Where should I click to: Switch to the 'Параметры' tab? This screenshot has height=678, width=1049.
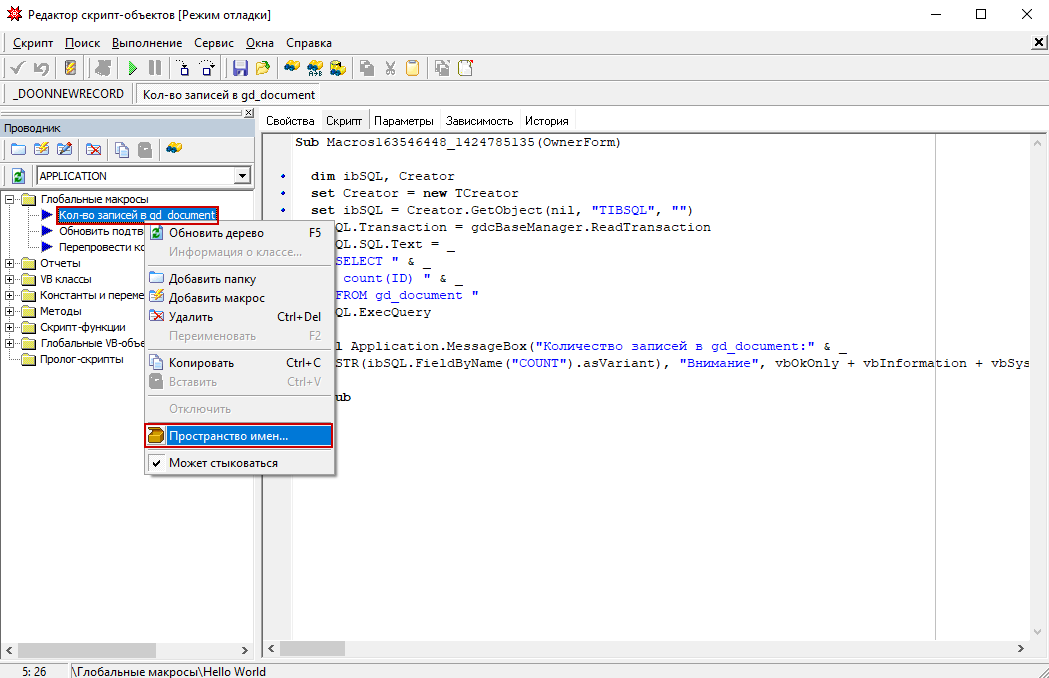pyautogui.click(x=404, y=121)
